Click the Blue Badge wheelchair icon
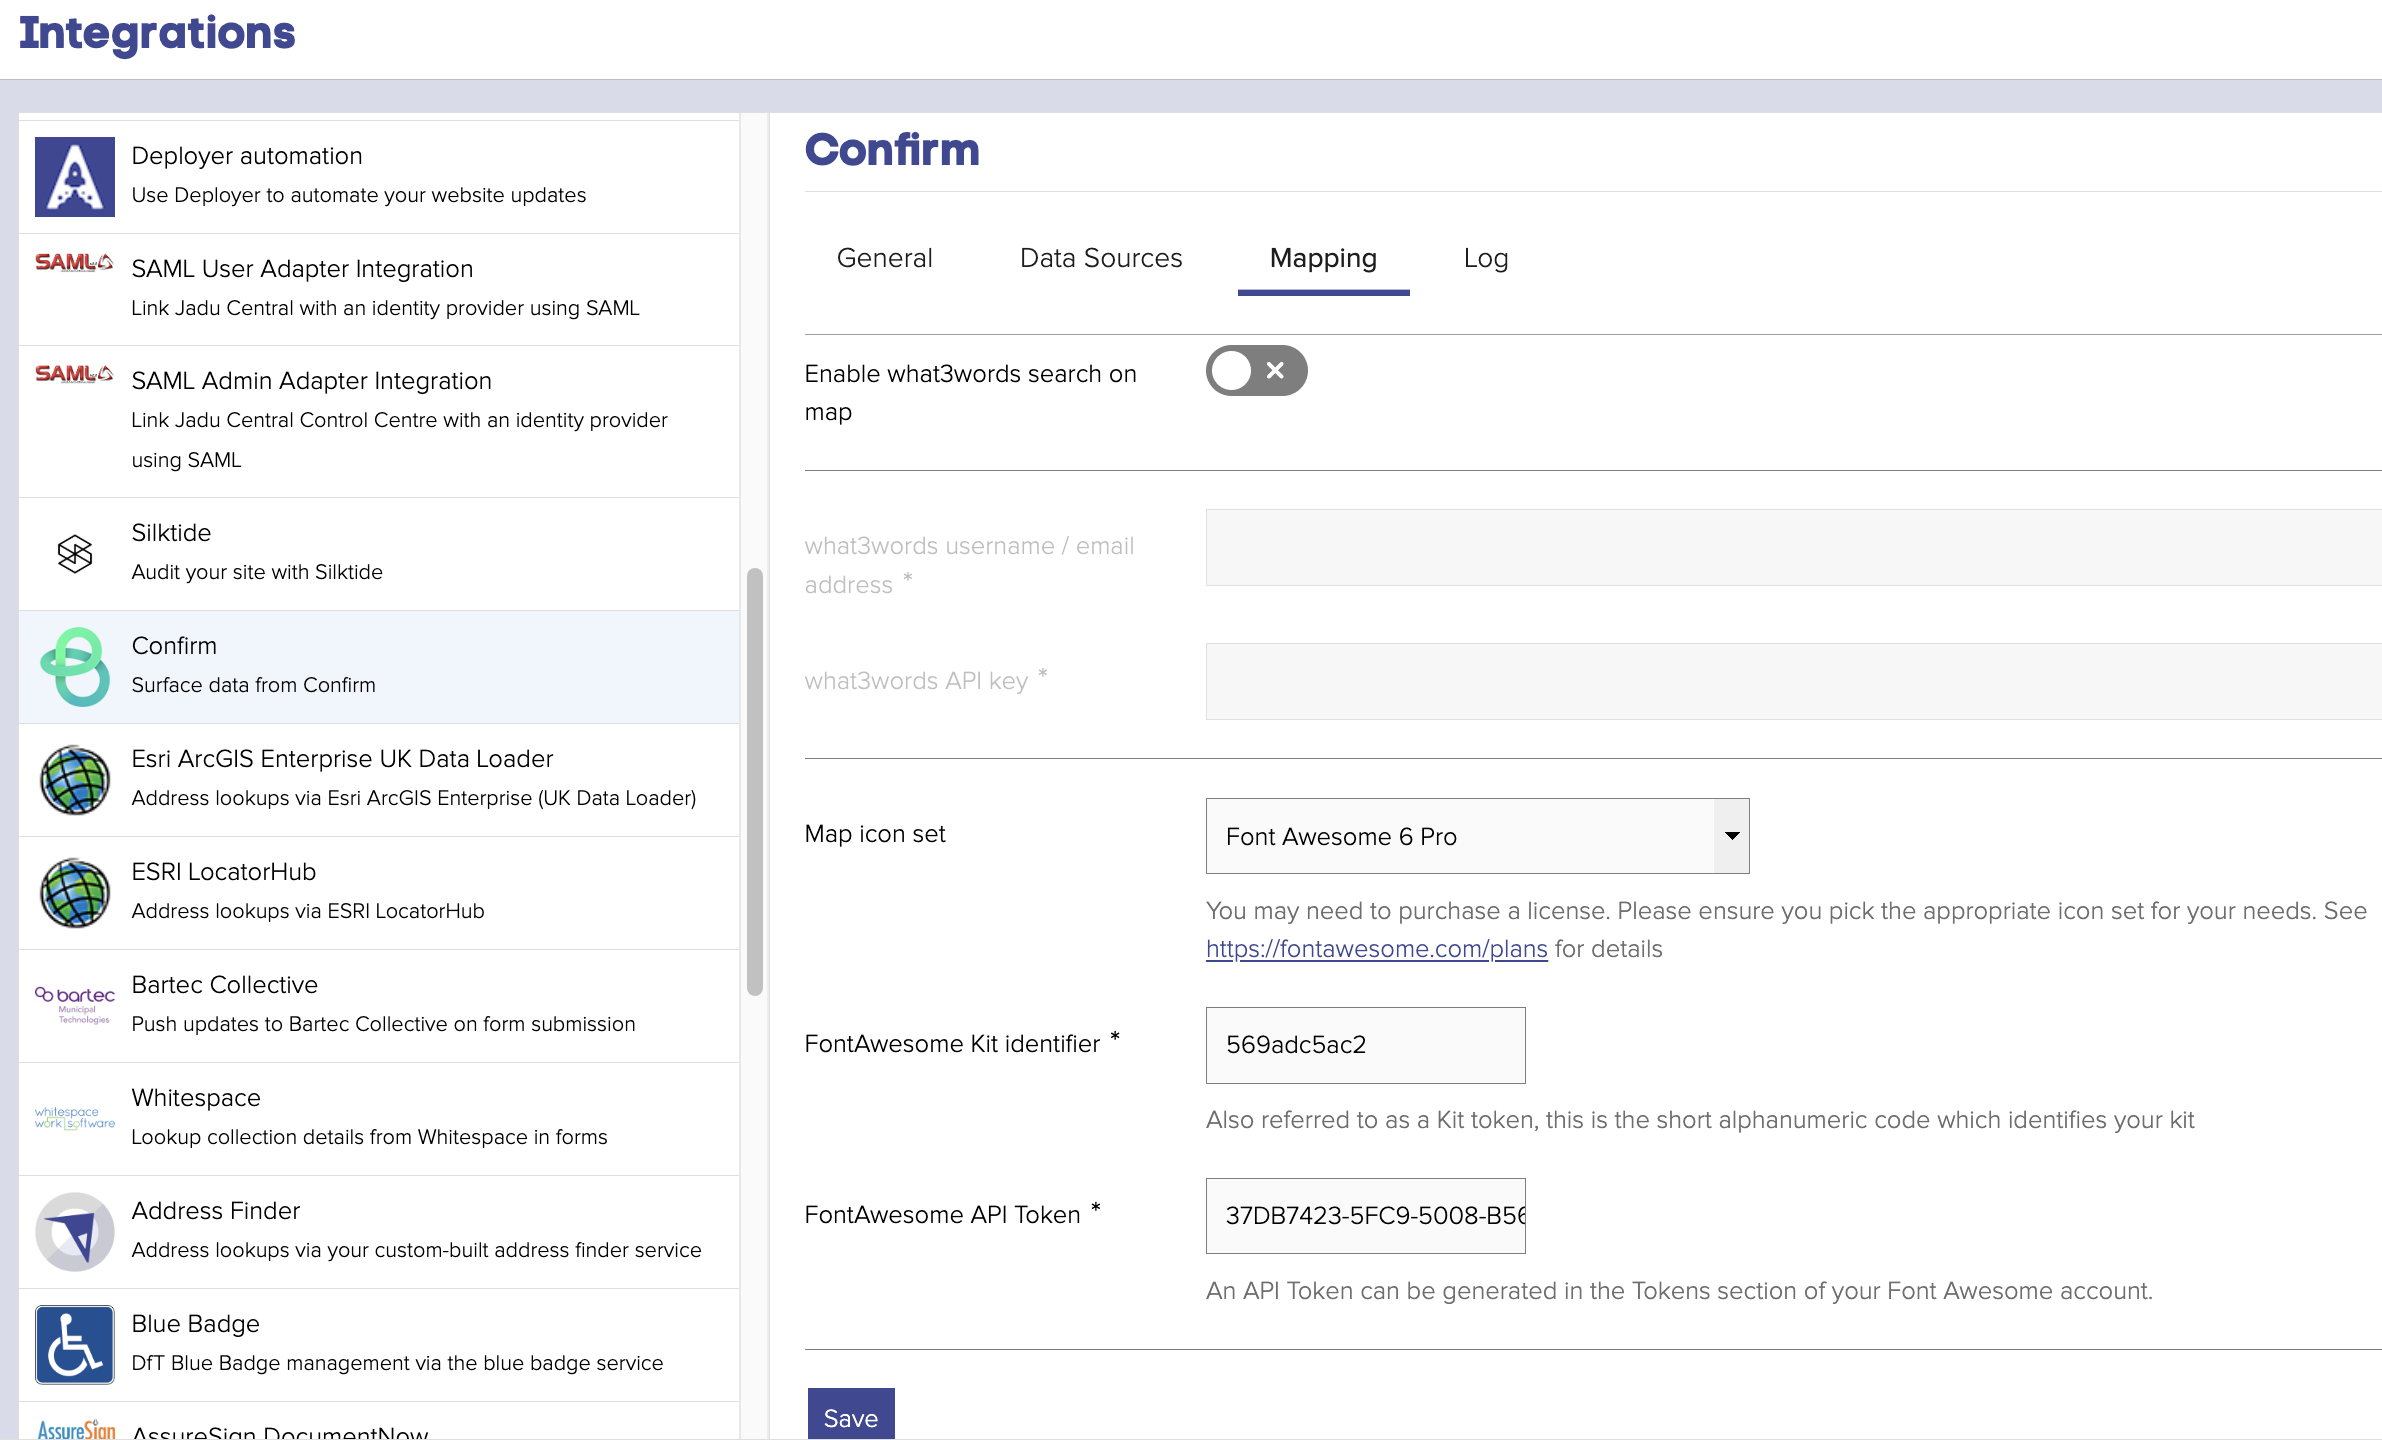Viewport: 2382px width, 1440px height. pyautogui.click(x=75, y=1345)
